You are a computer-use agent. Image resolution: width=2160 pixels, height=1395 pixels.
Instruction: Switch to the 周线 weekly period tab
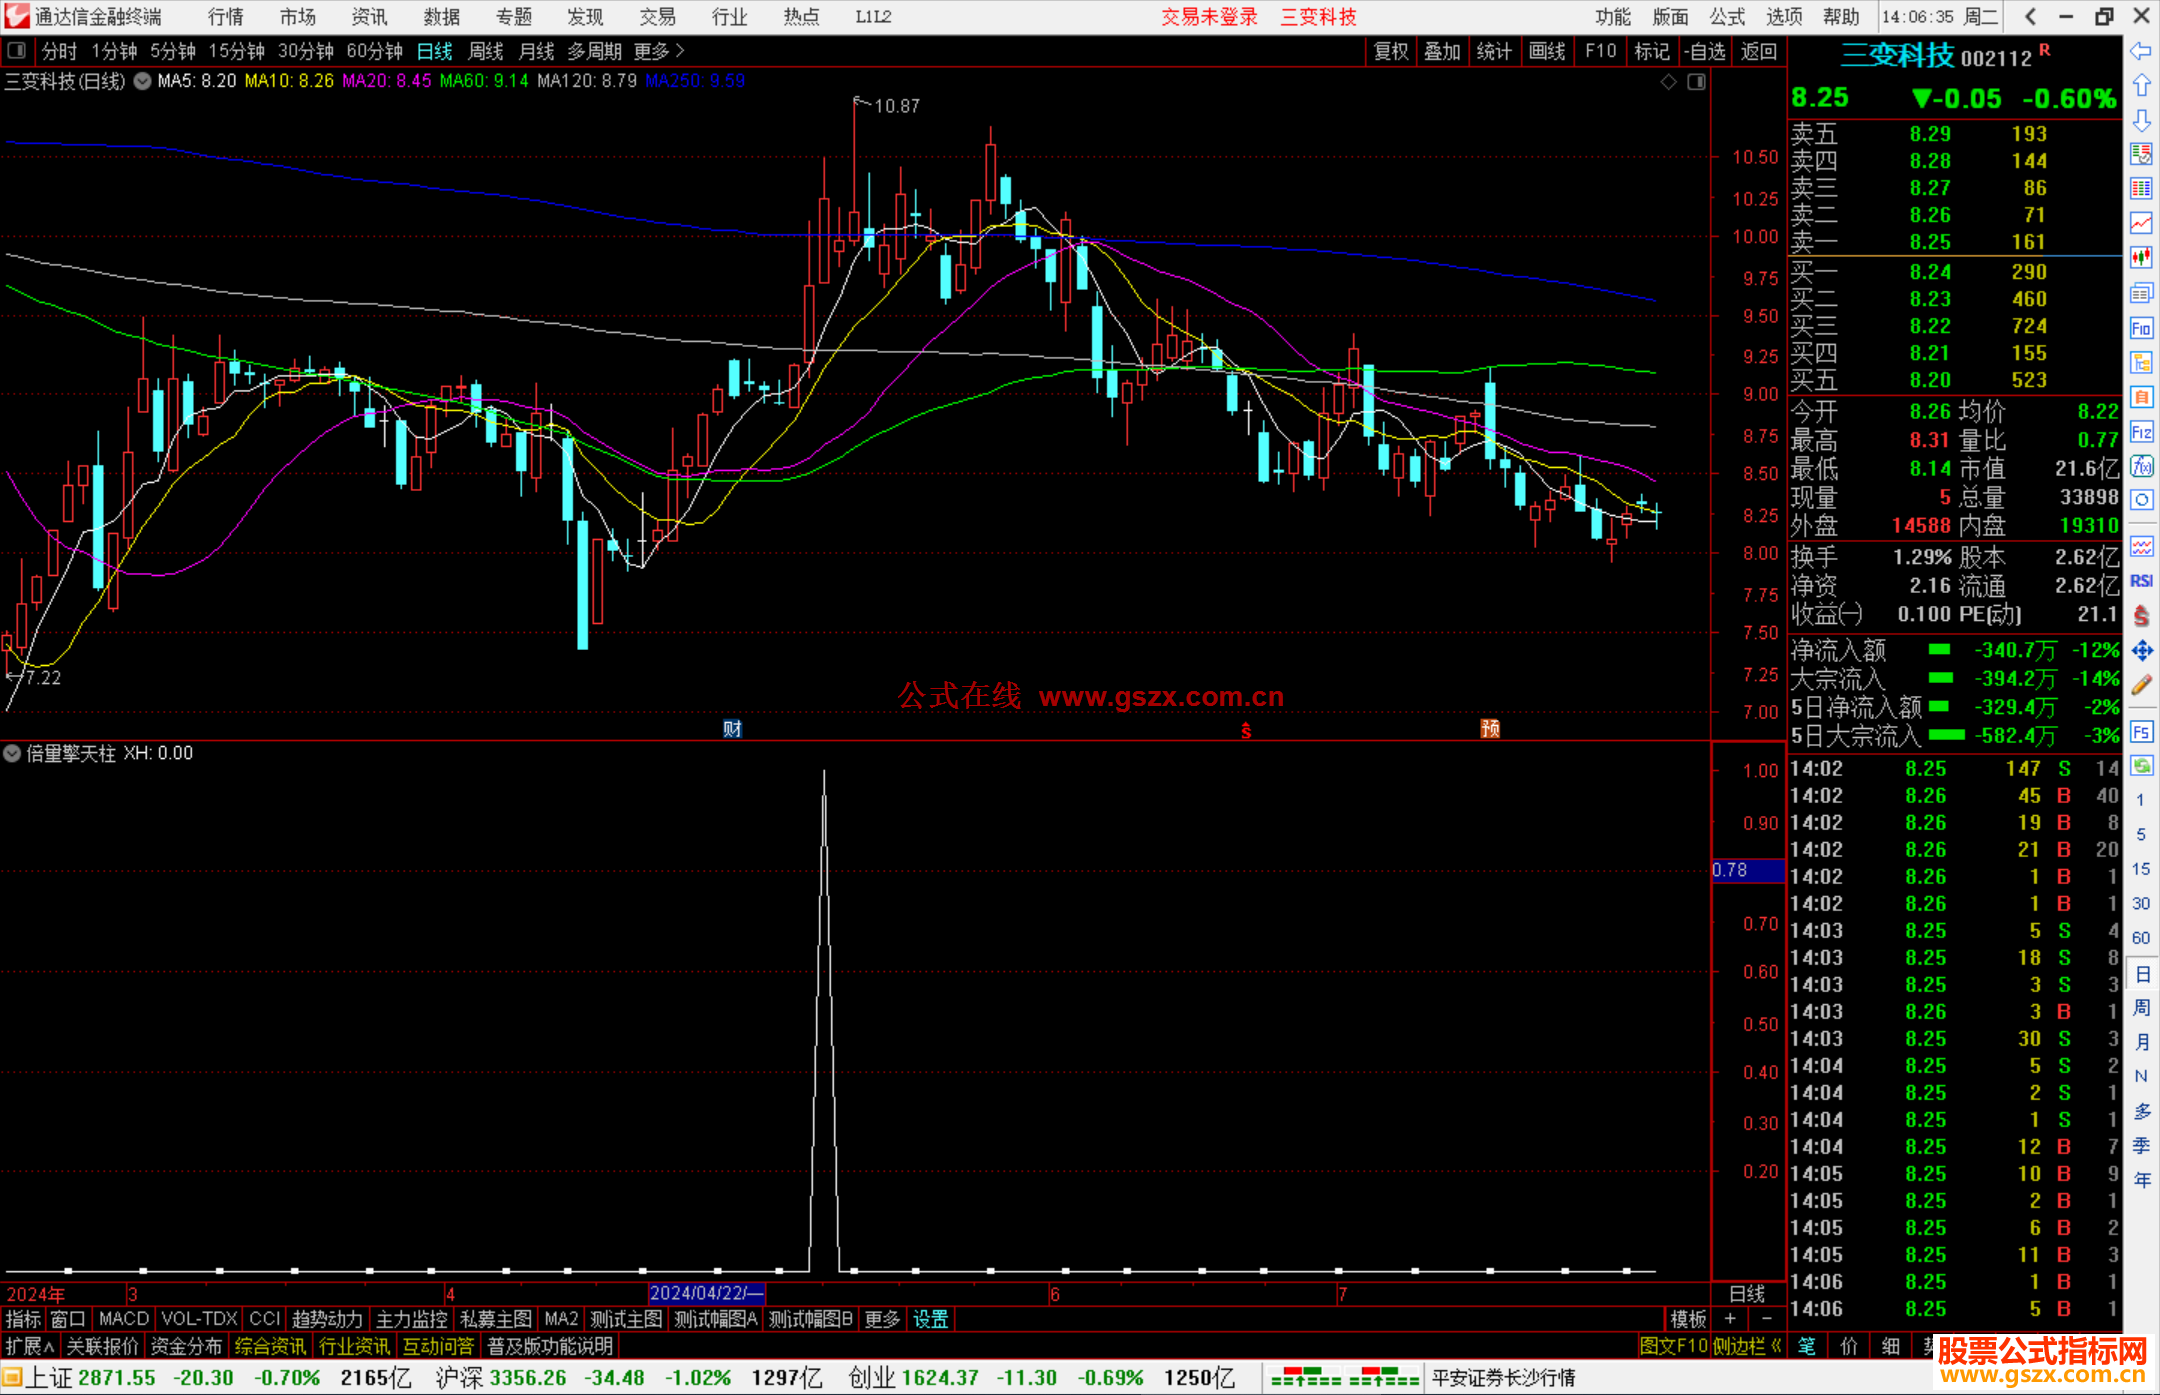coord(486,51)
